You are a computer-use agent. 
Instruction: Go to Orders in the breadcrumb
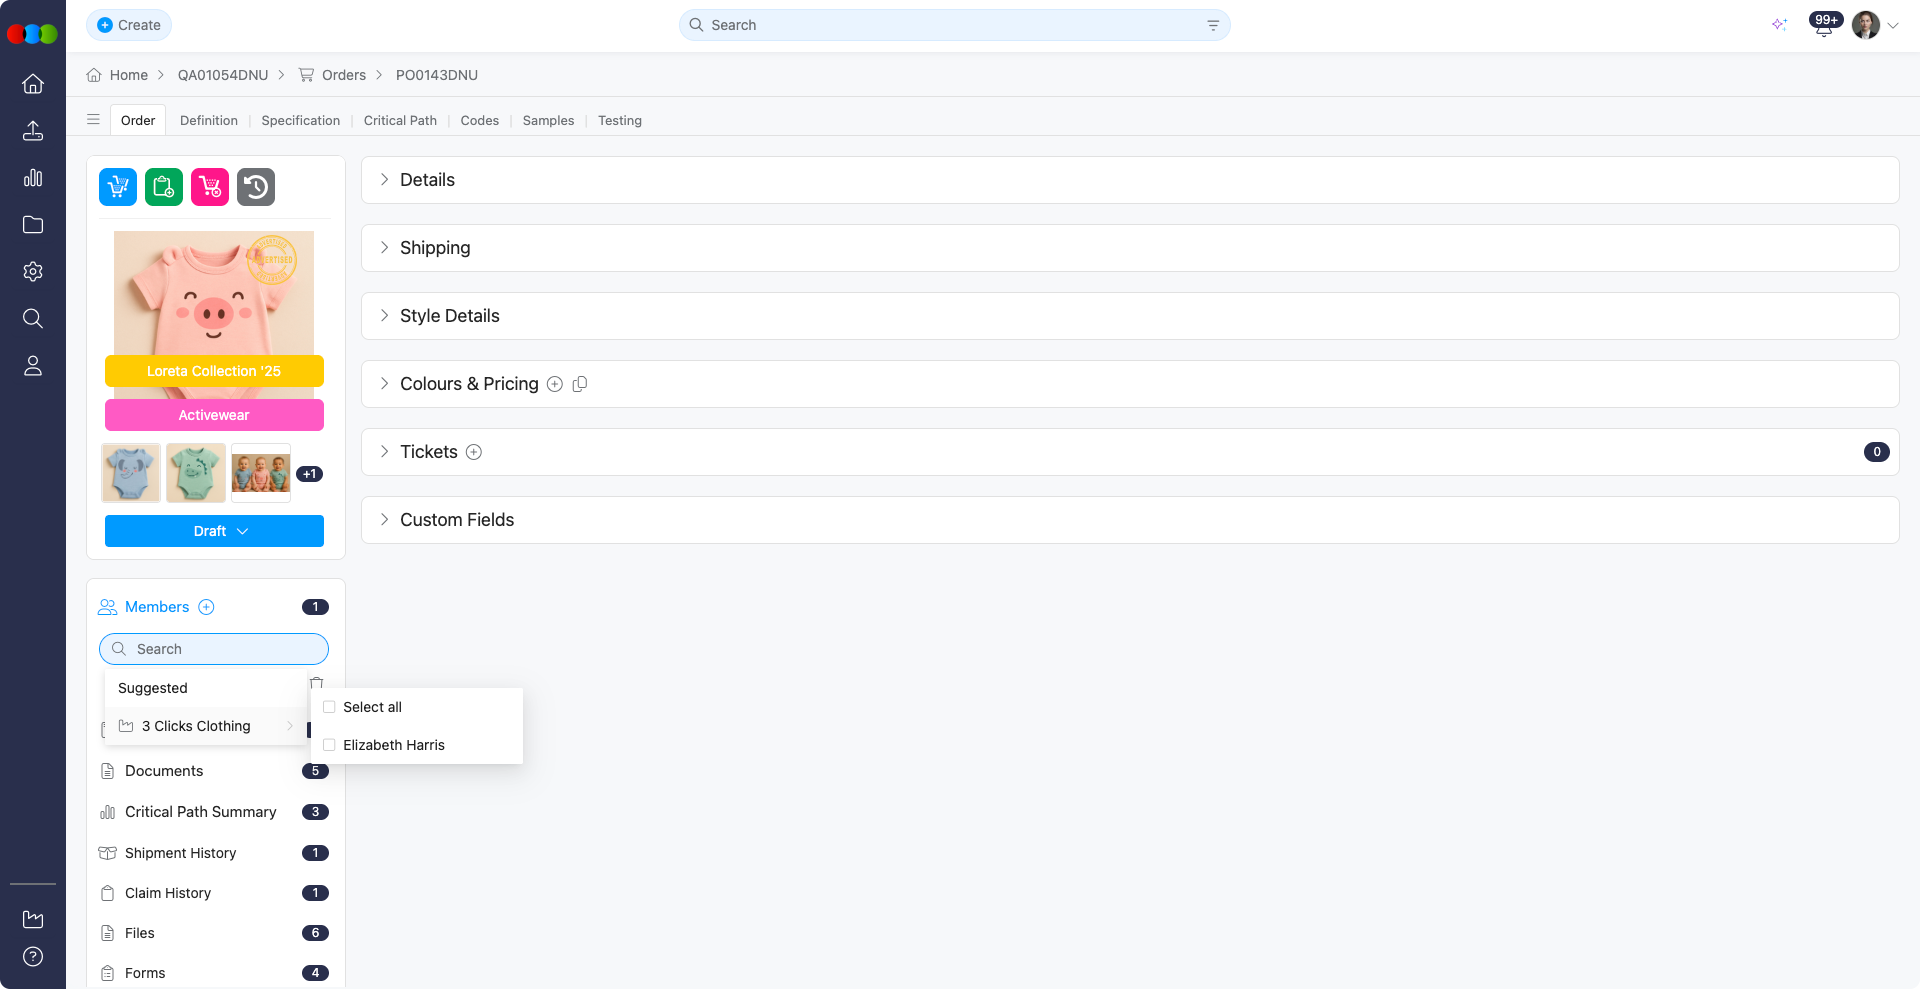coord(343,75)
